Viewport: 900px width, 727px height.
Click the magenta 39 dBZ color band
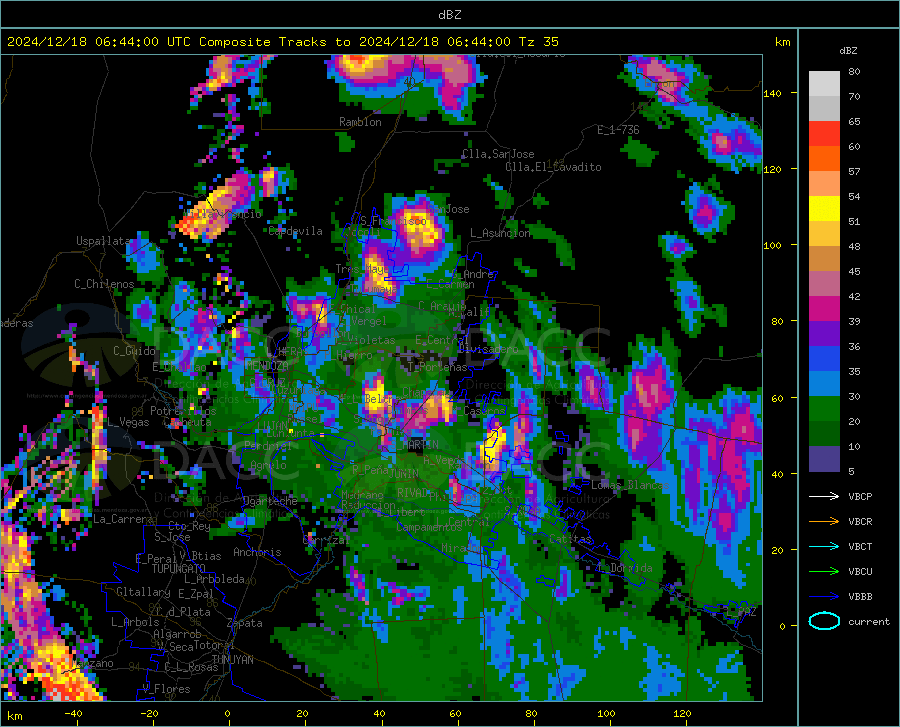pyautogui.click(x=824, y=308)
